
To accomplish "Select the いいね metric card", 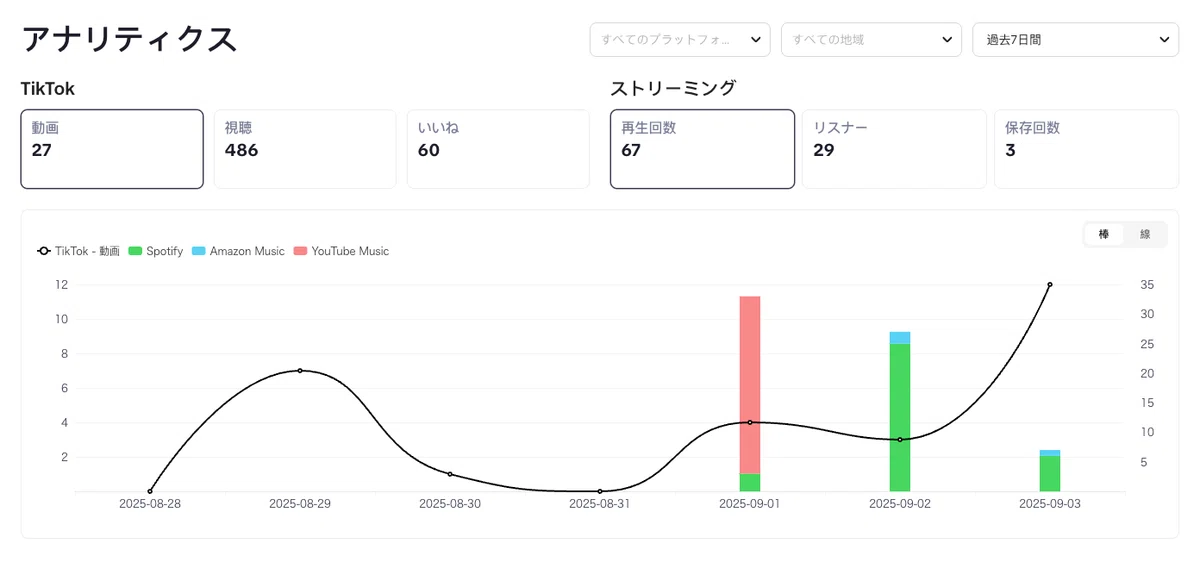I will [498, 149].
